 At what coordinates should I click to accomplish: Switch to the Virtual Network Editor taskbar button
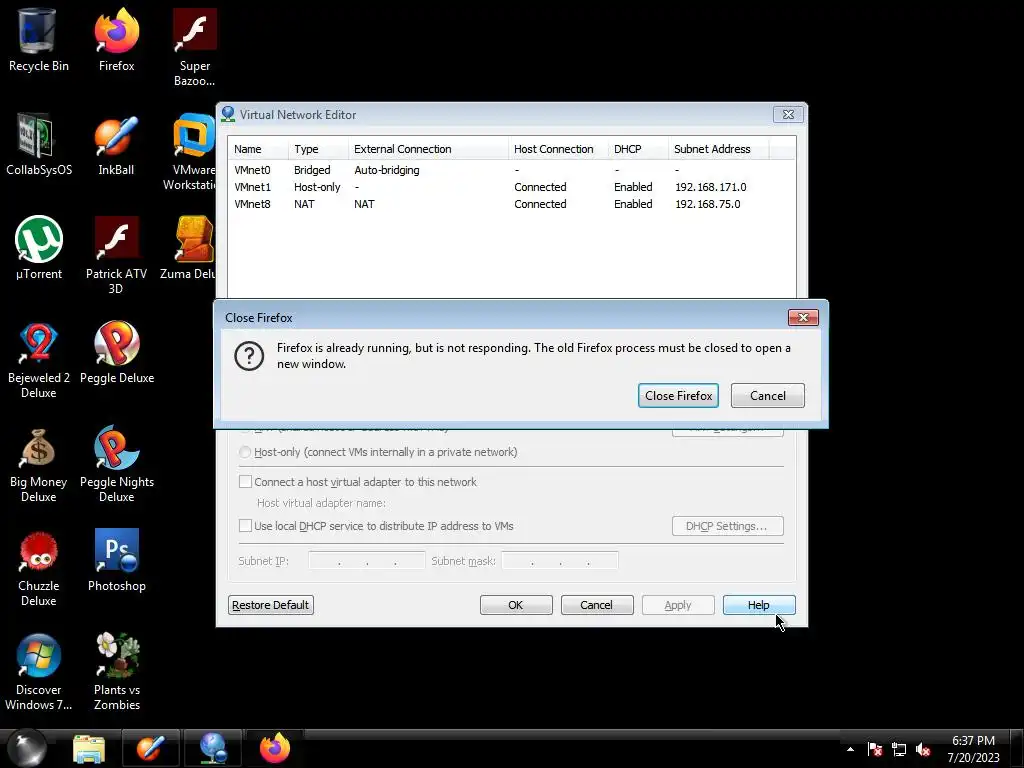[x=212, y=748]
